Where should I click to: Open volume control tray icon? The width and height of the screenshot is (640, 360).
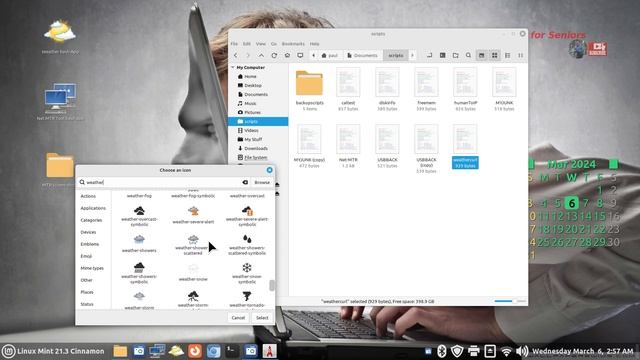[522, 351]
